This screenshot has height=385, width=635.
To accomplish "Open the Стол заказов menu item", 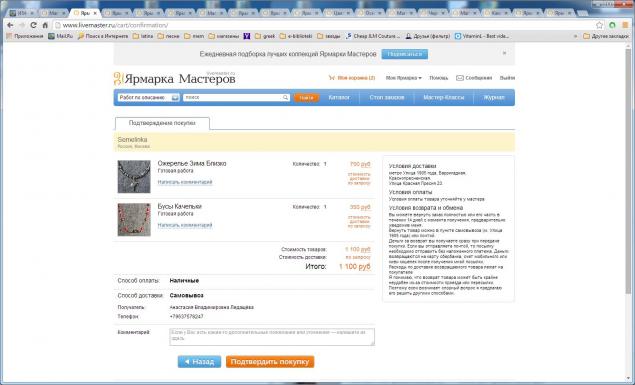I will click(387, 98).
